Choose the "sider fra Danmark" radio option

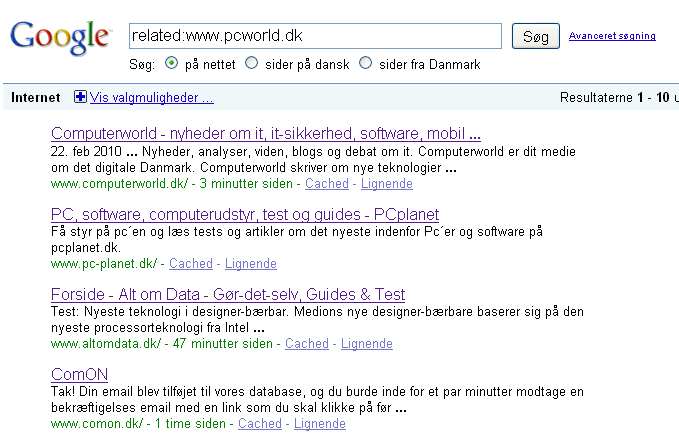tap(366, 64)
